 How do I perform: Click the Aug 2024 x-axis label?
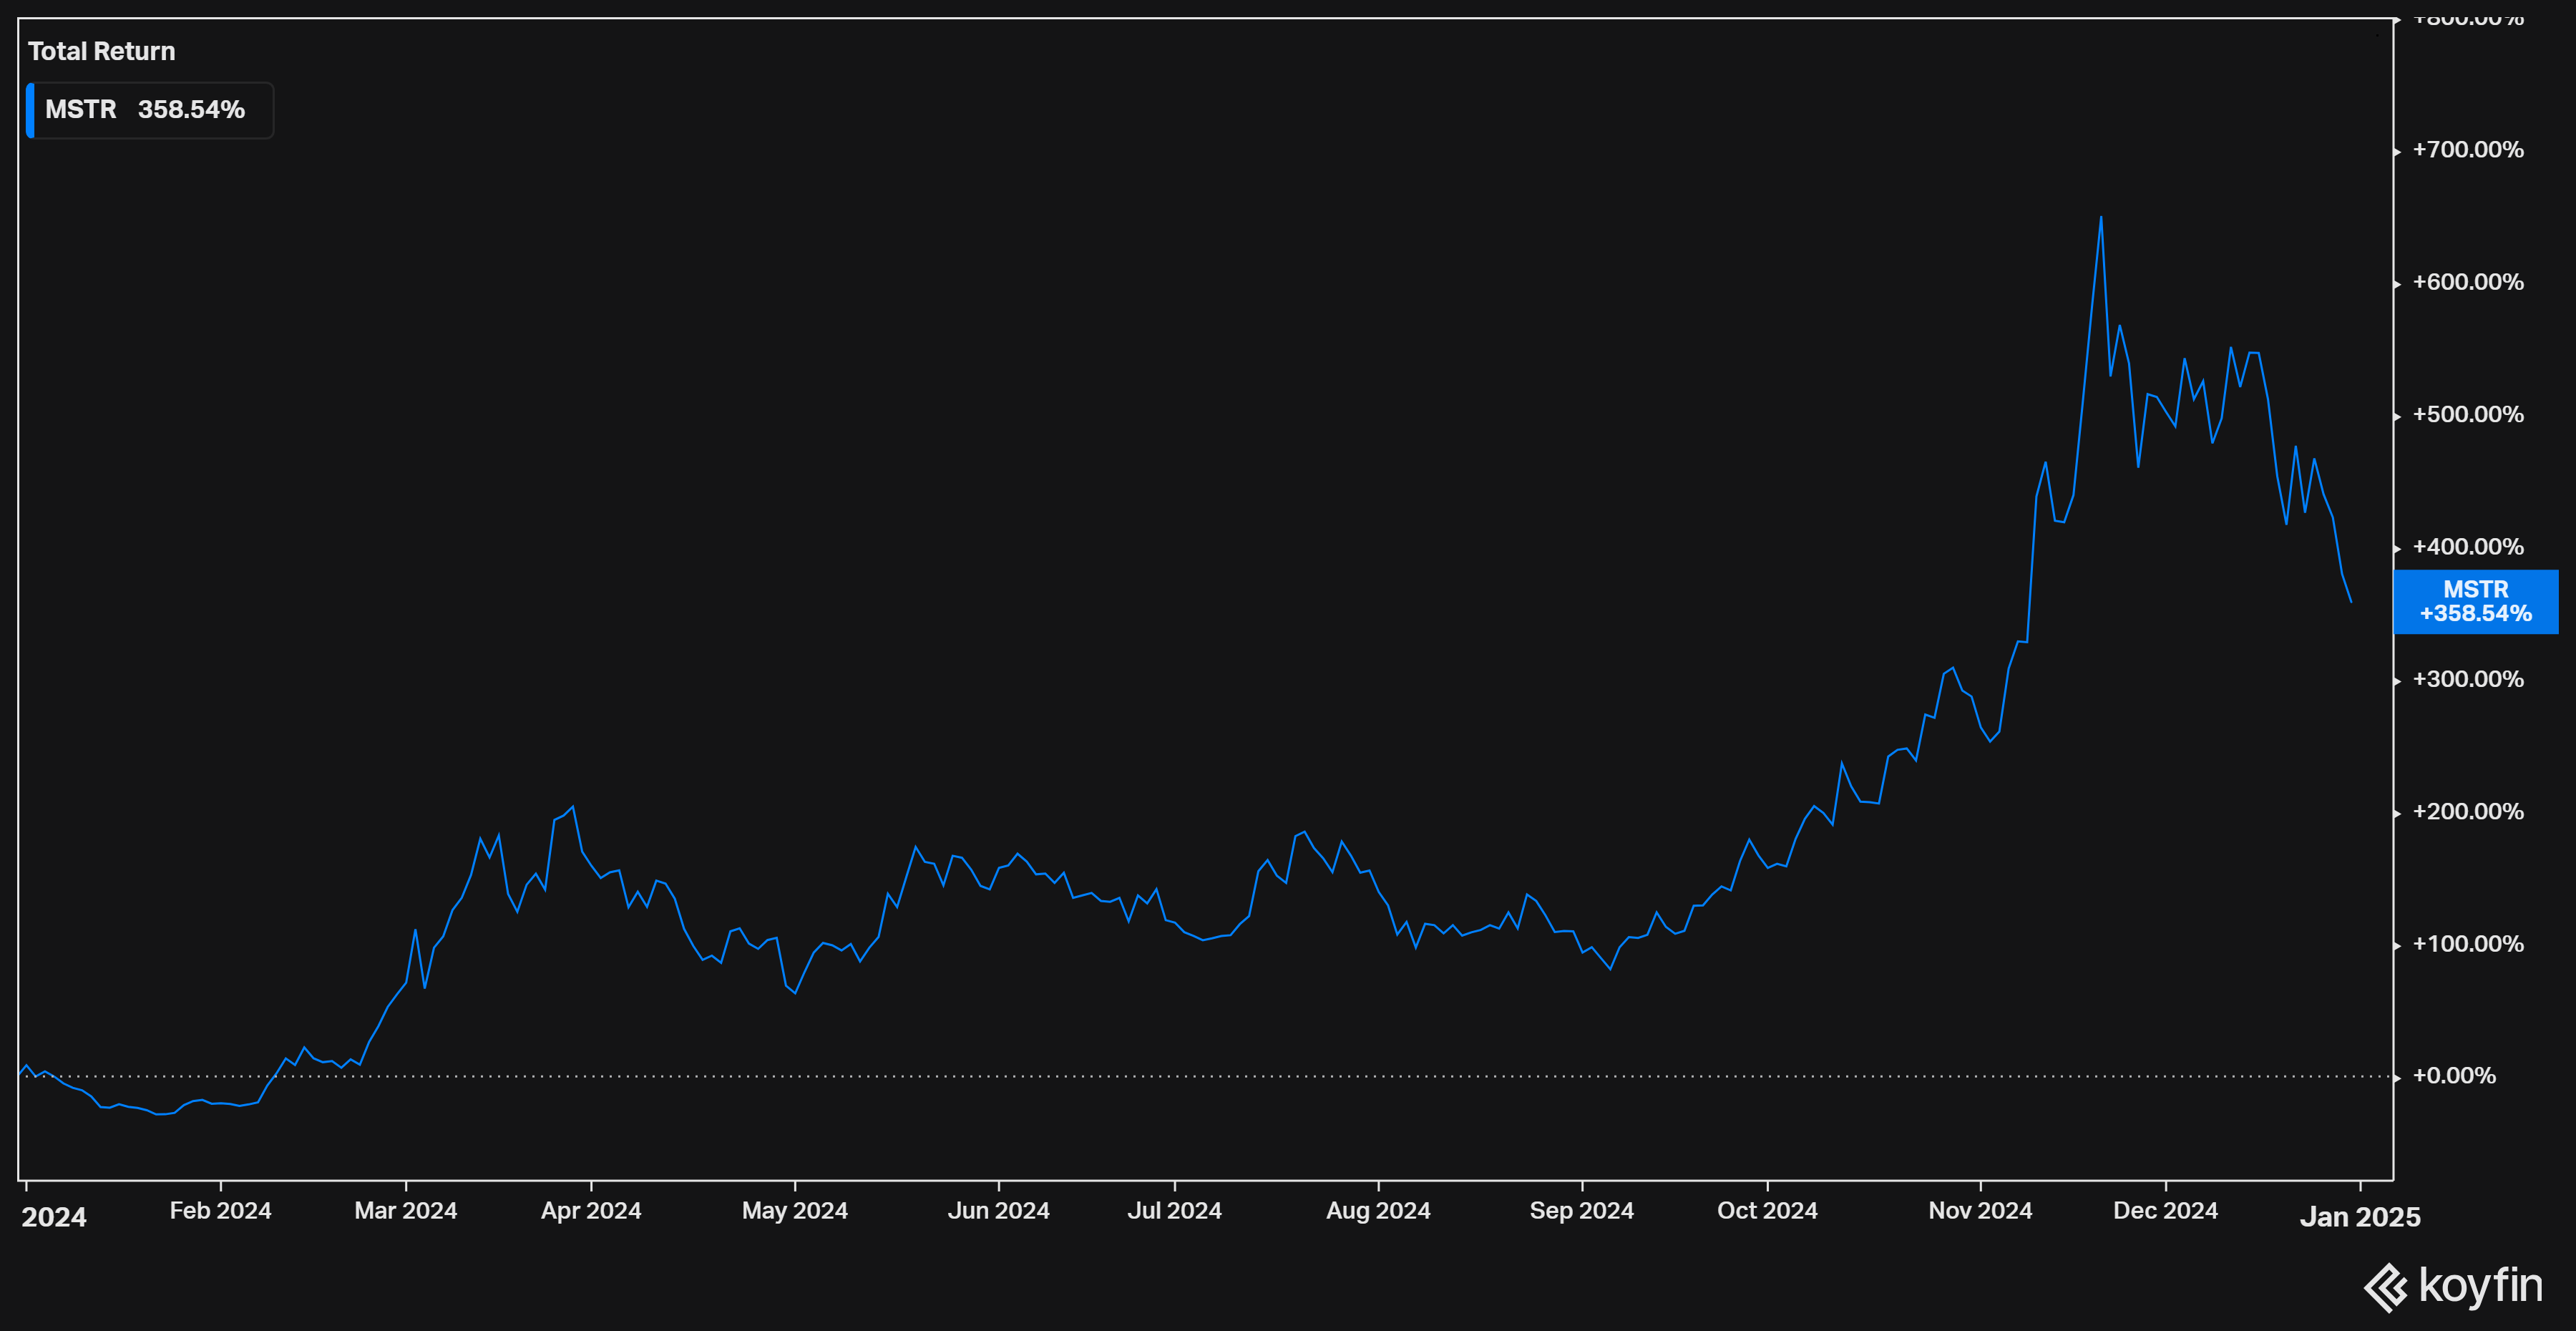pos(1378,1210)
